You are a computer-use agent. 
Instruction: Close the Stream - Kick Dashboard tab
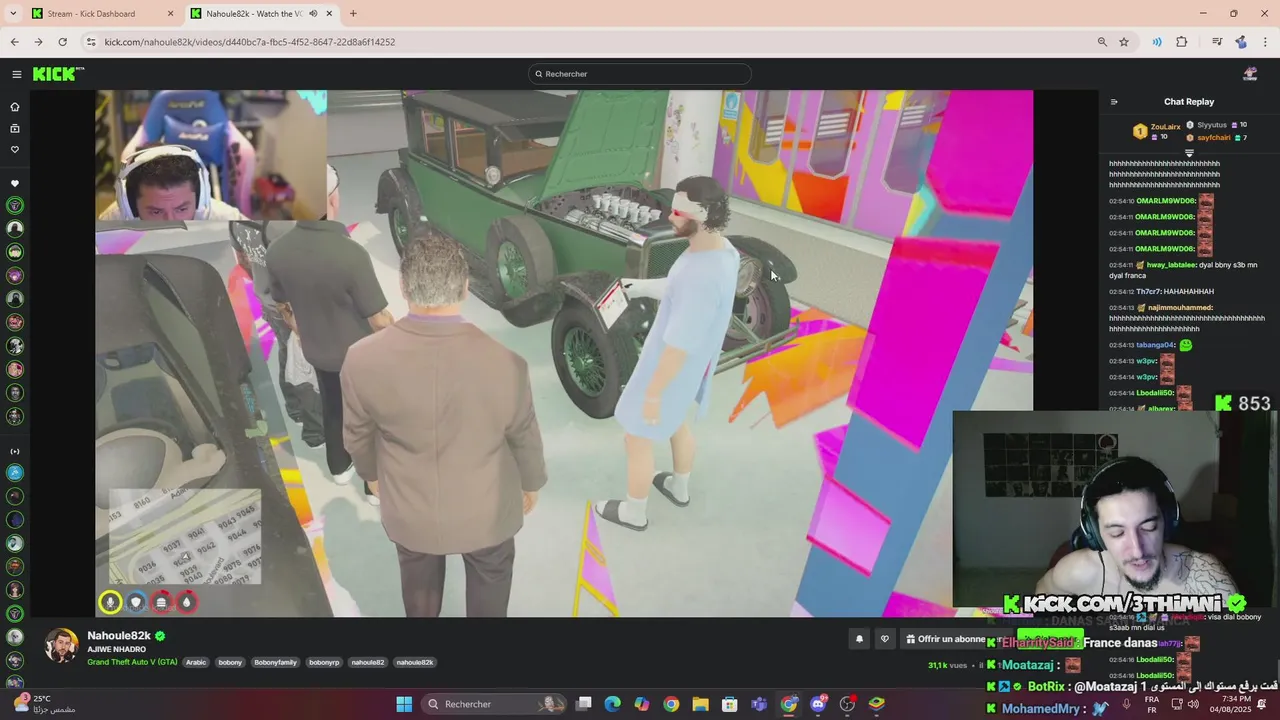[x=170, y=14]
